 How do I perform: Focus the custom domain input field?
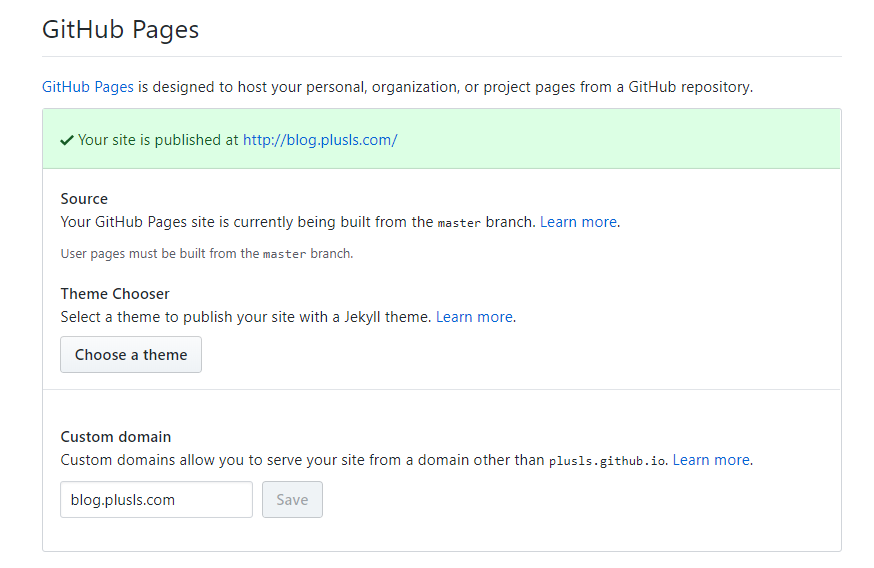coord(157,499)
